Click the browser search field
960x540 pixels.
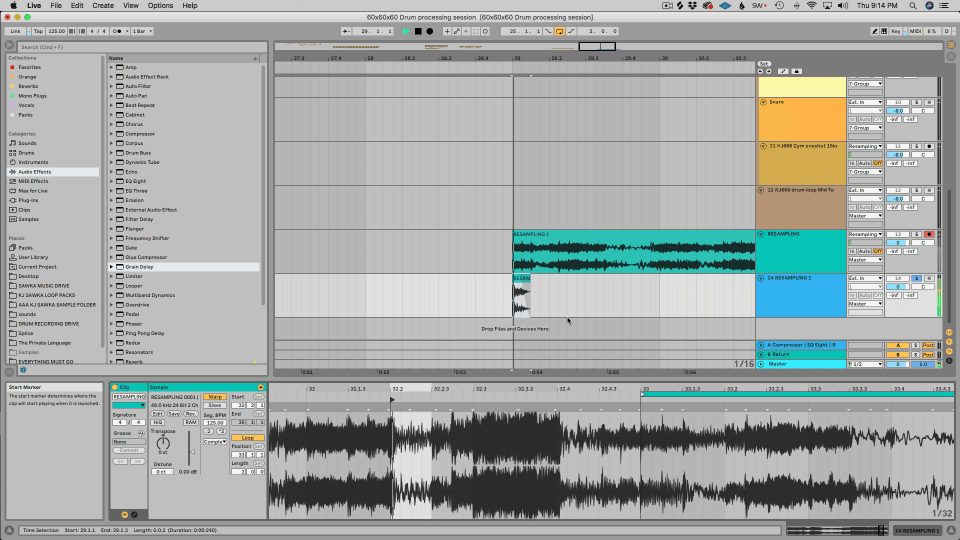pos(141,47)
